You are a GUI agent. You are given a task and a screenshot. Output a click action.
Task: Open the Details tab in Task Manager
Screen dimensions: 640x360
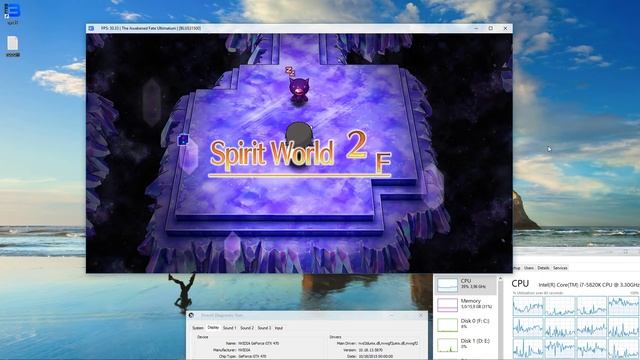[x=543, y=268]
